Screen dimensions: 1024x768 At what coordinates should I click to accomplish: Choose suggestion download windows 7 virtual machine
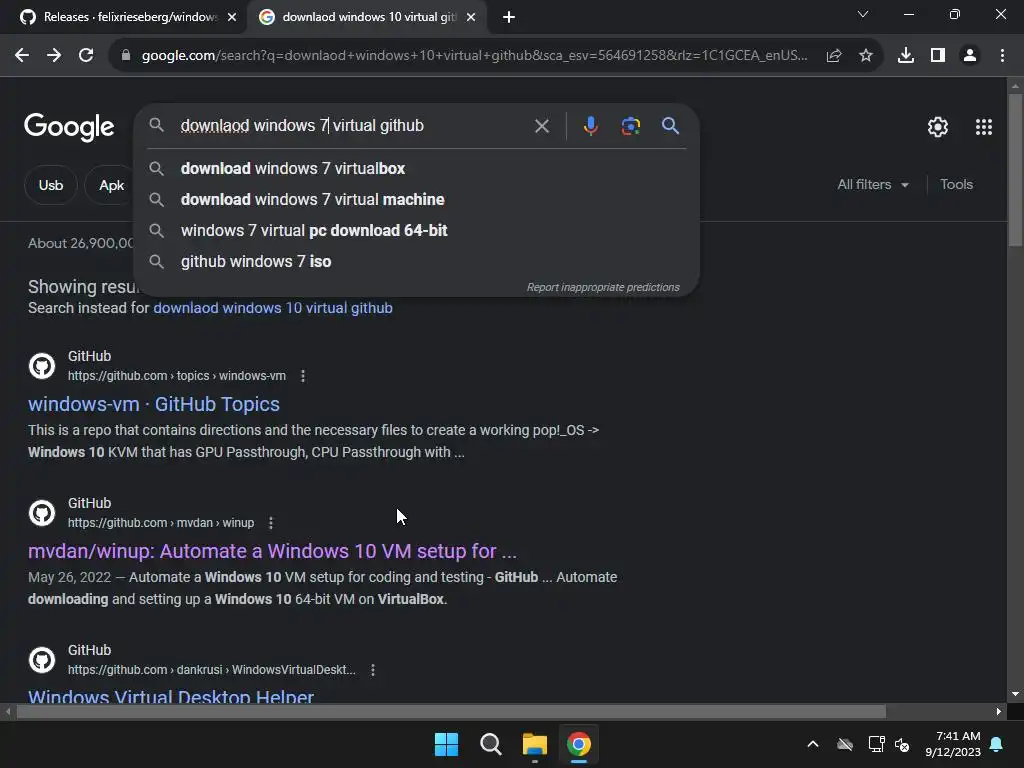coord(417,200)
